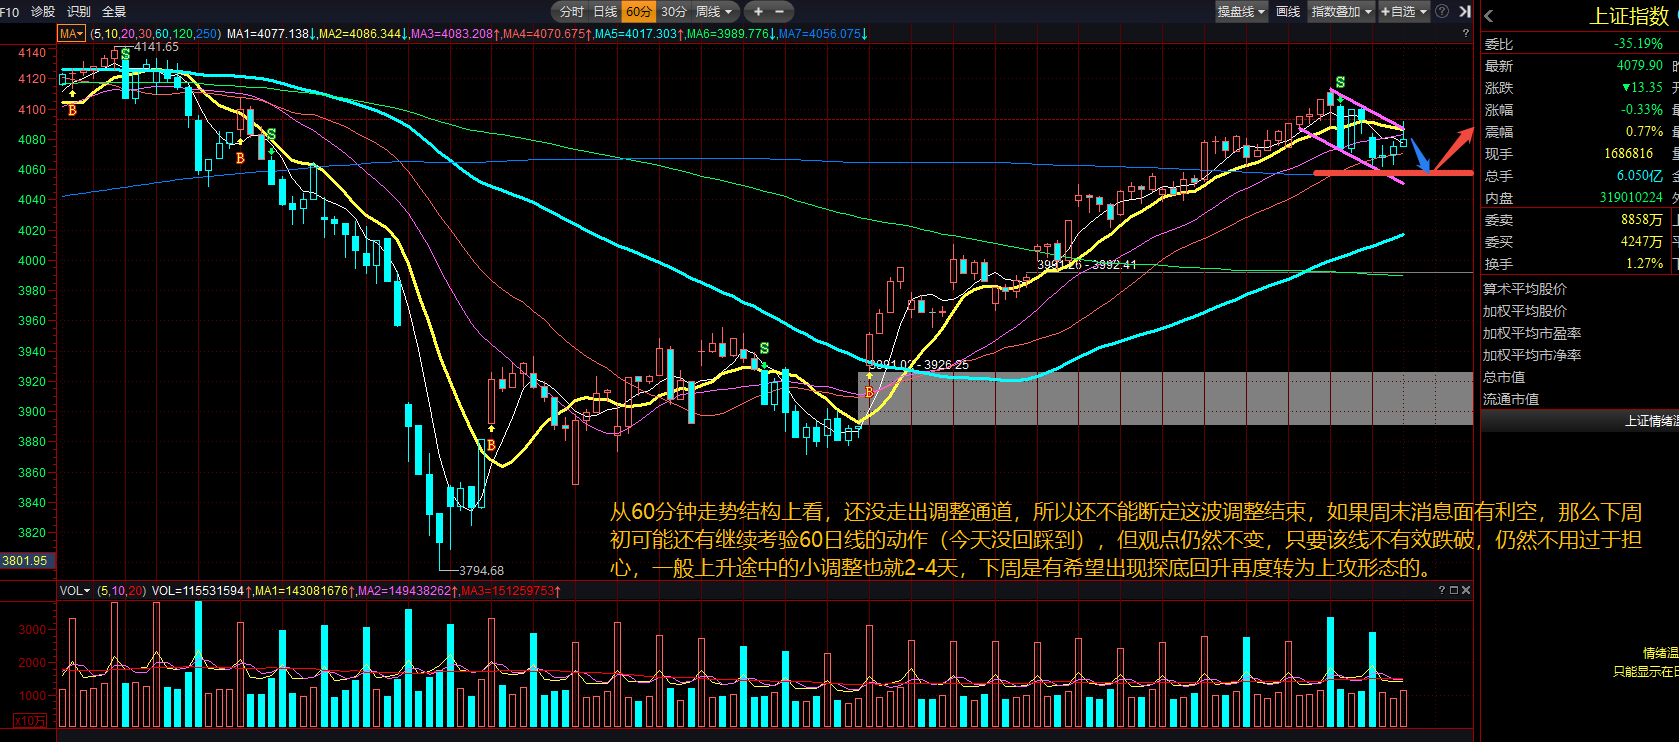The image size is (1679, 742).
Task: Switch chart to 分时 view
Action: click(x=571, y=12)
